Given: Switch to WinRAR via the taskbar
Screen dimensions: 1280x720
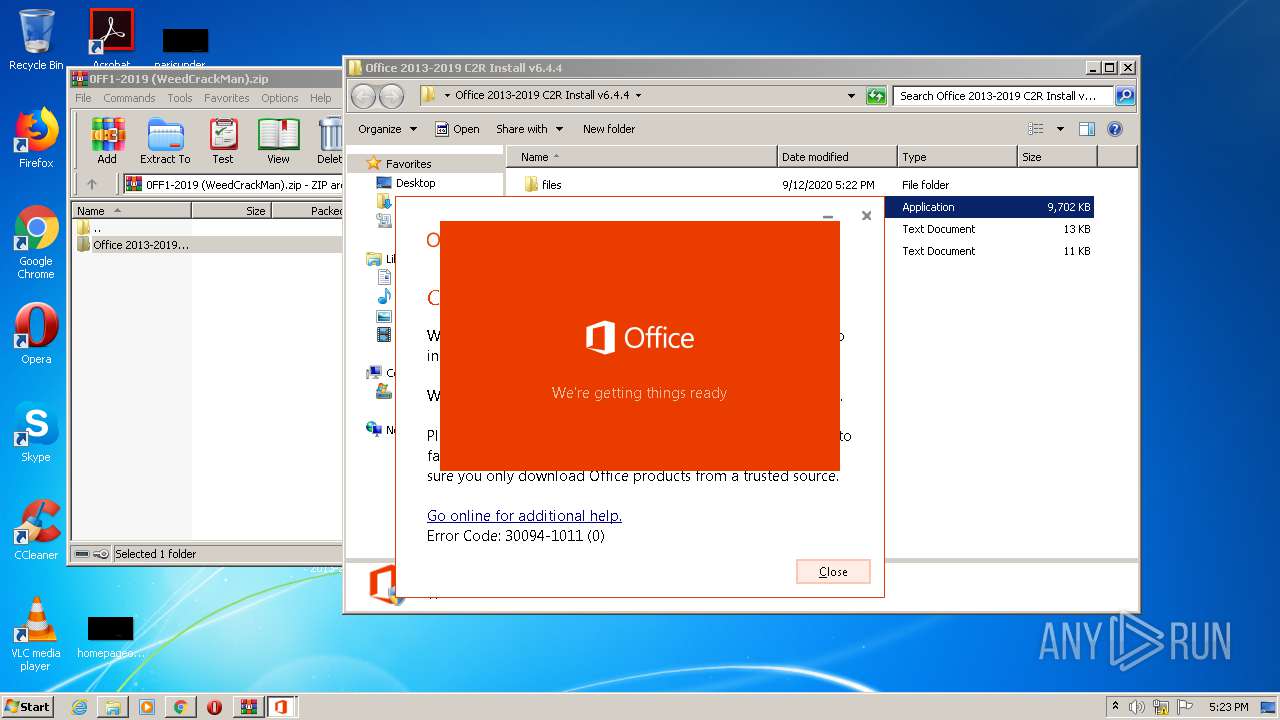Looking at the screenshot, I should click(249, 707).
